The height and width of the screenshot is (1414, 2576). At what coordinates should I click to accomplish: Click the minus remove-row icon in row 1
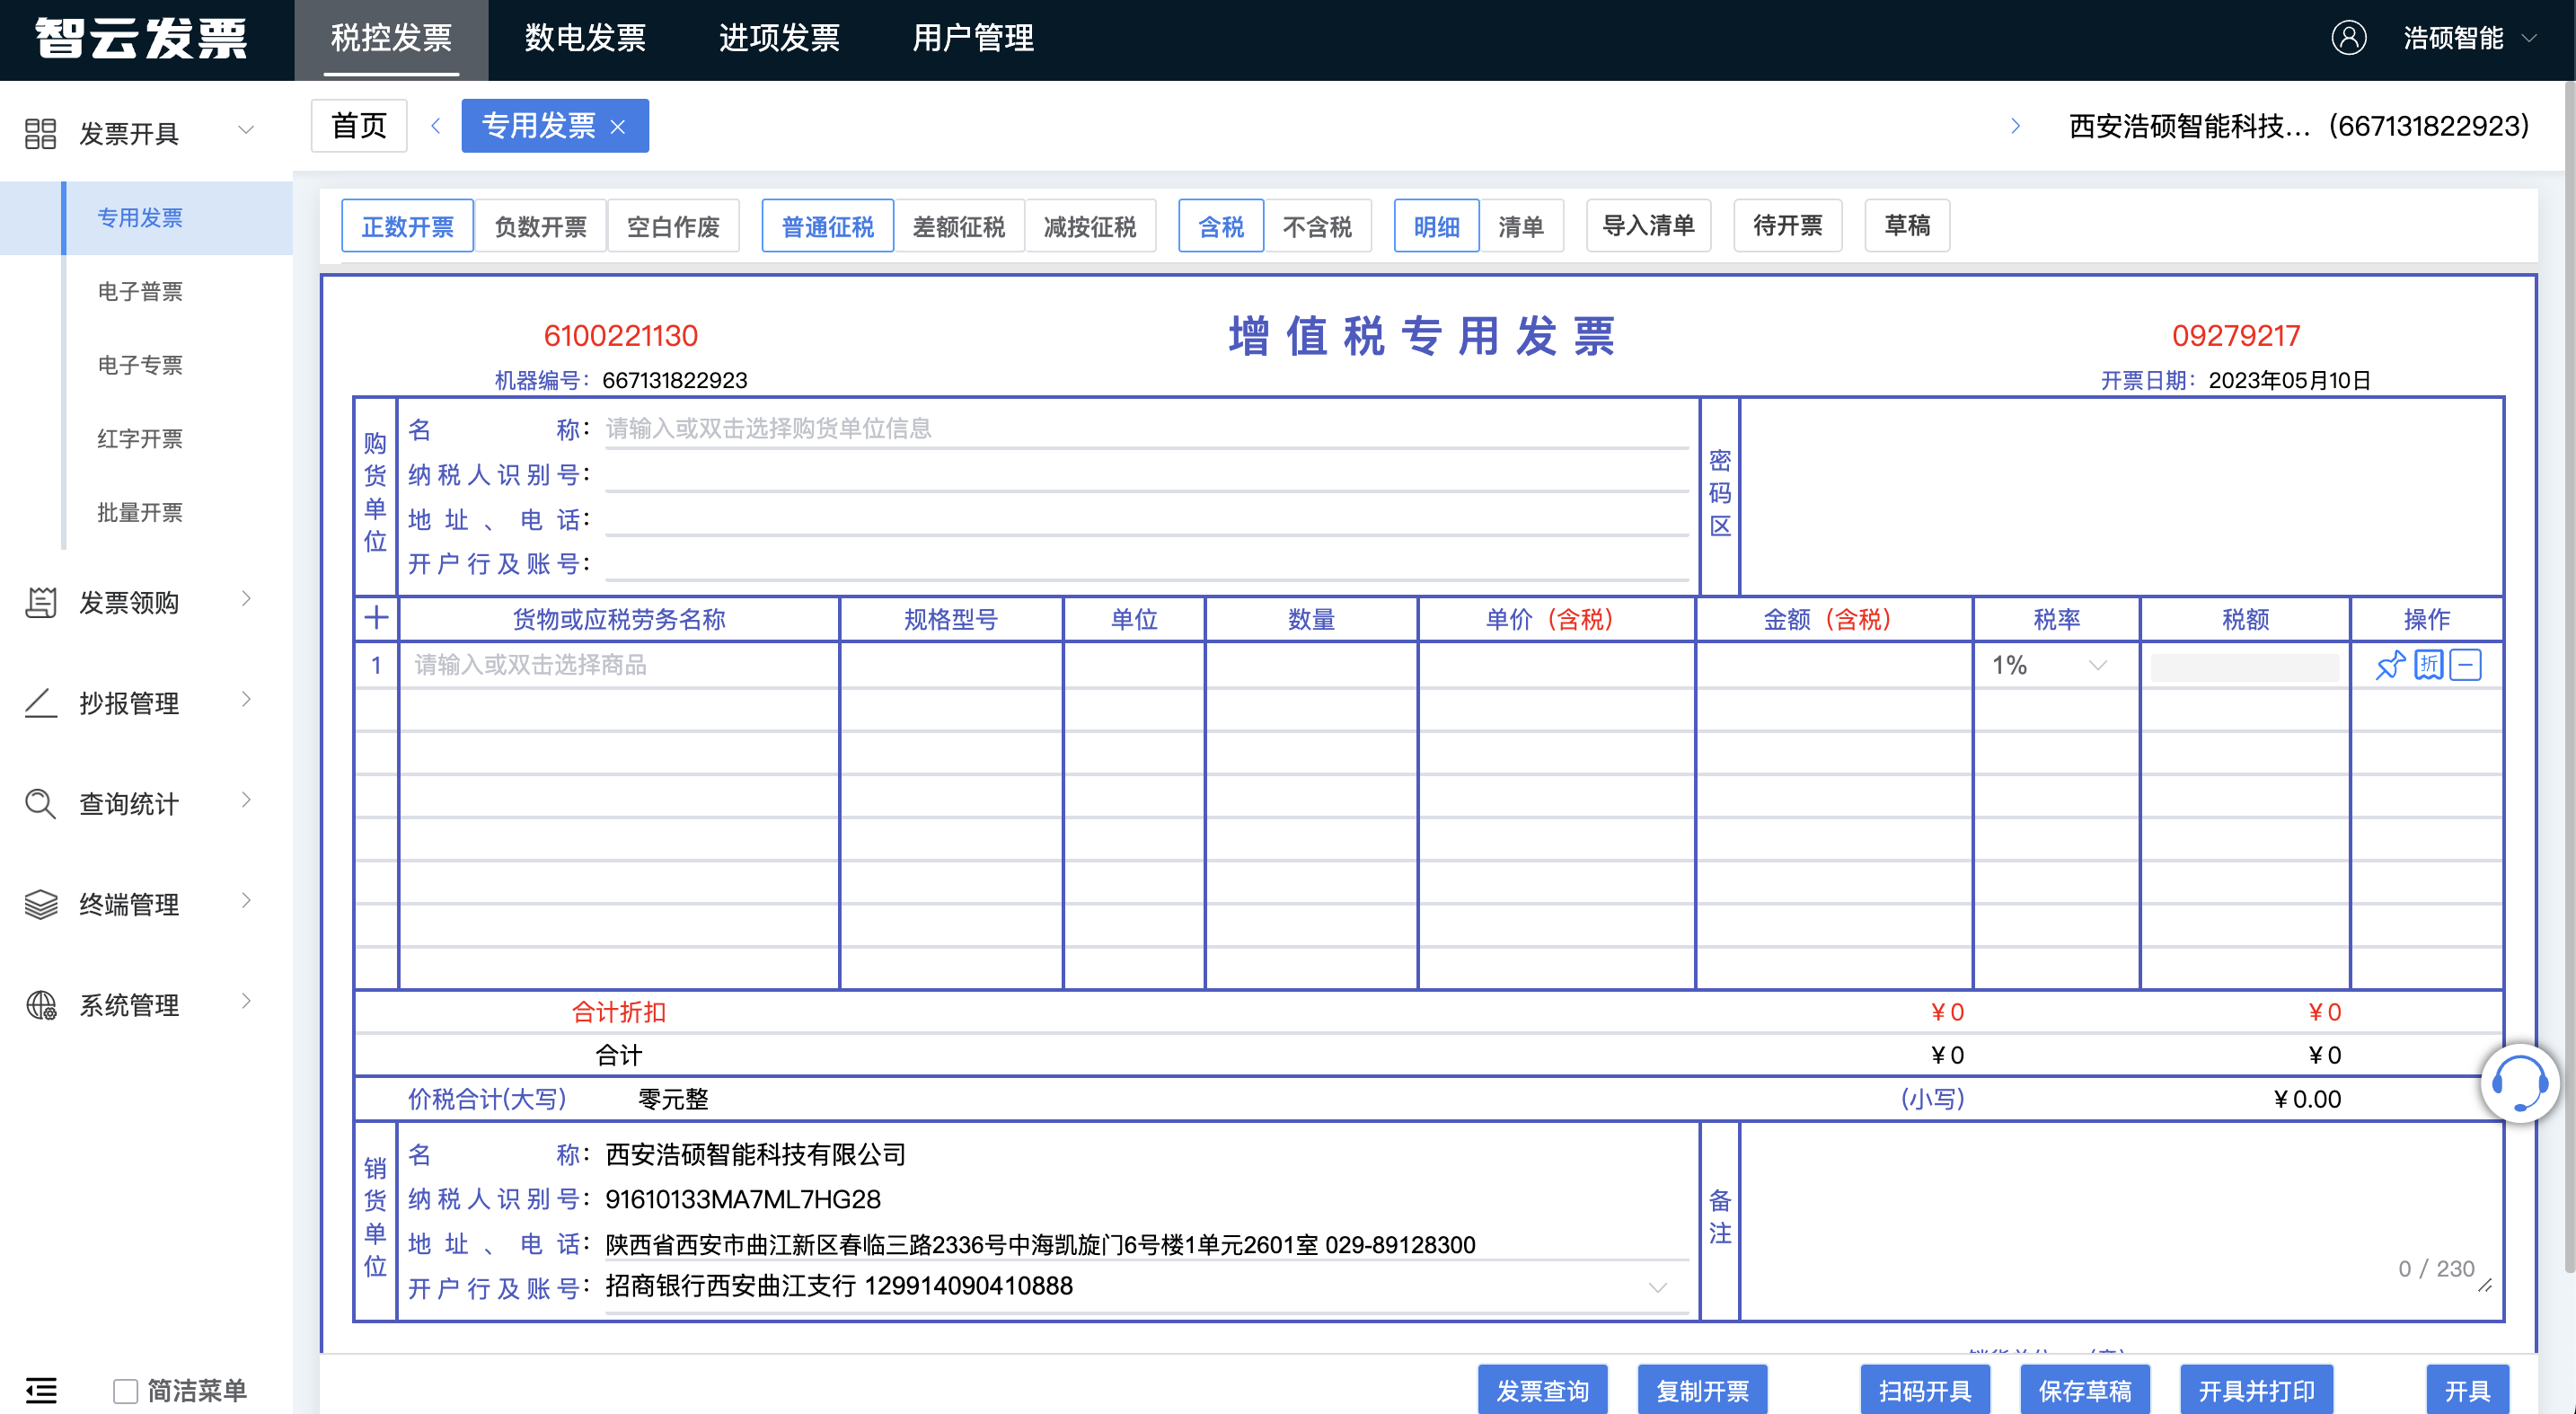click(2466, 665)
